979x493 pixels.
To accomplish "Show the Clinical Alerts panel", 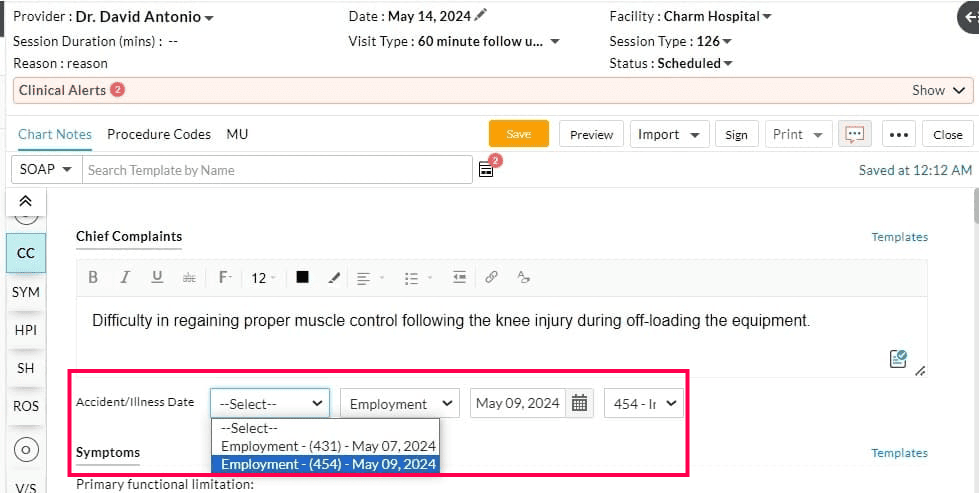I will [940, 90].
